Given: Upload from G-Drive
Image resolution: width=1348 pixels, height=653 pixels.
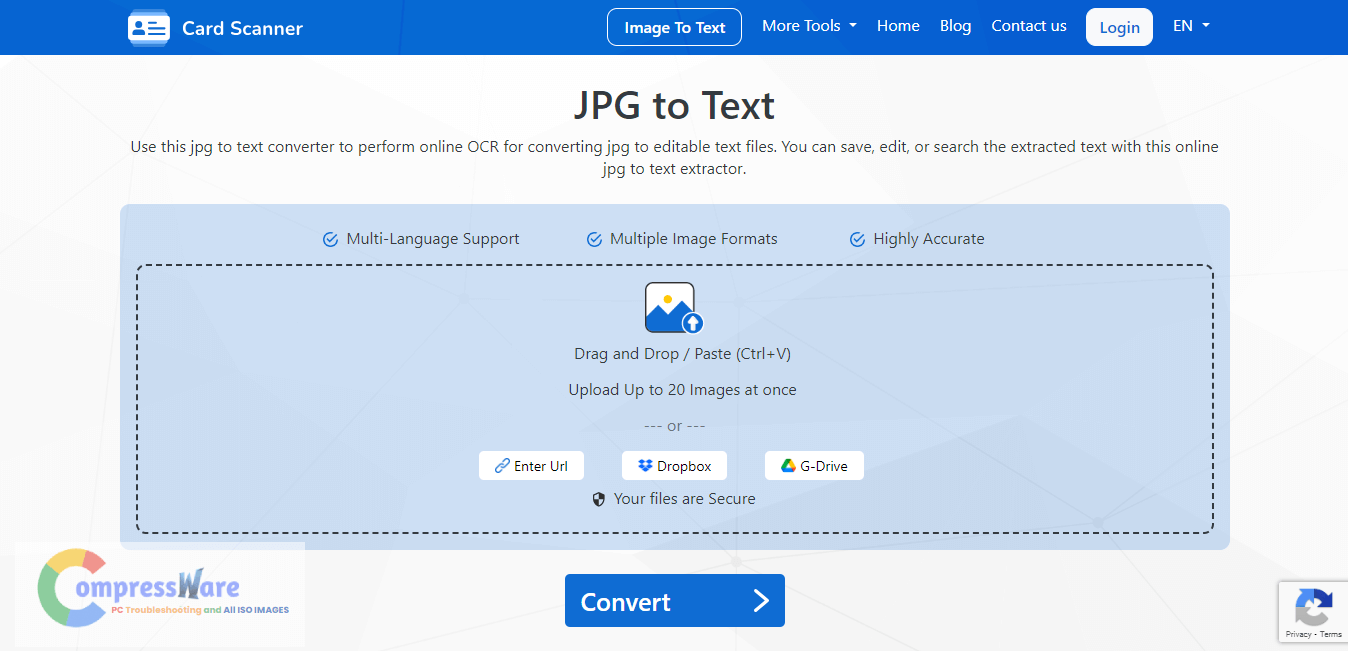Looking at the screenshot, I should [x=814, y=466].
